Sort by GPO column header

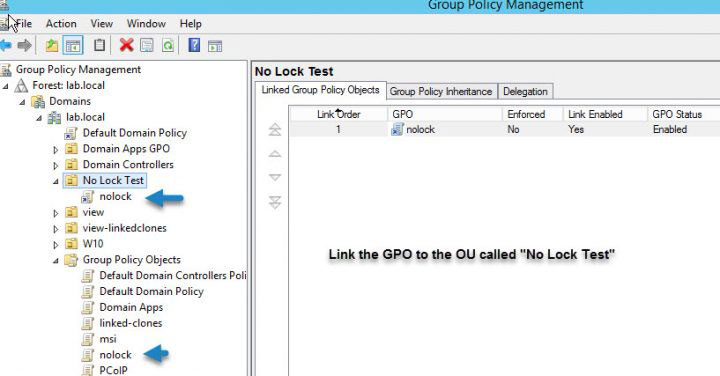pyautogui.click(x=445, y=114)
